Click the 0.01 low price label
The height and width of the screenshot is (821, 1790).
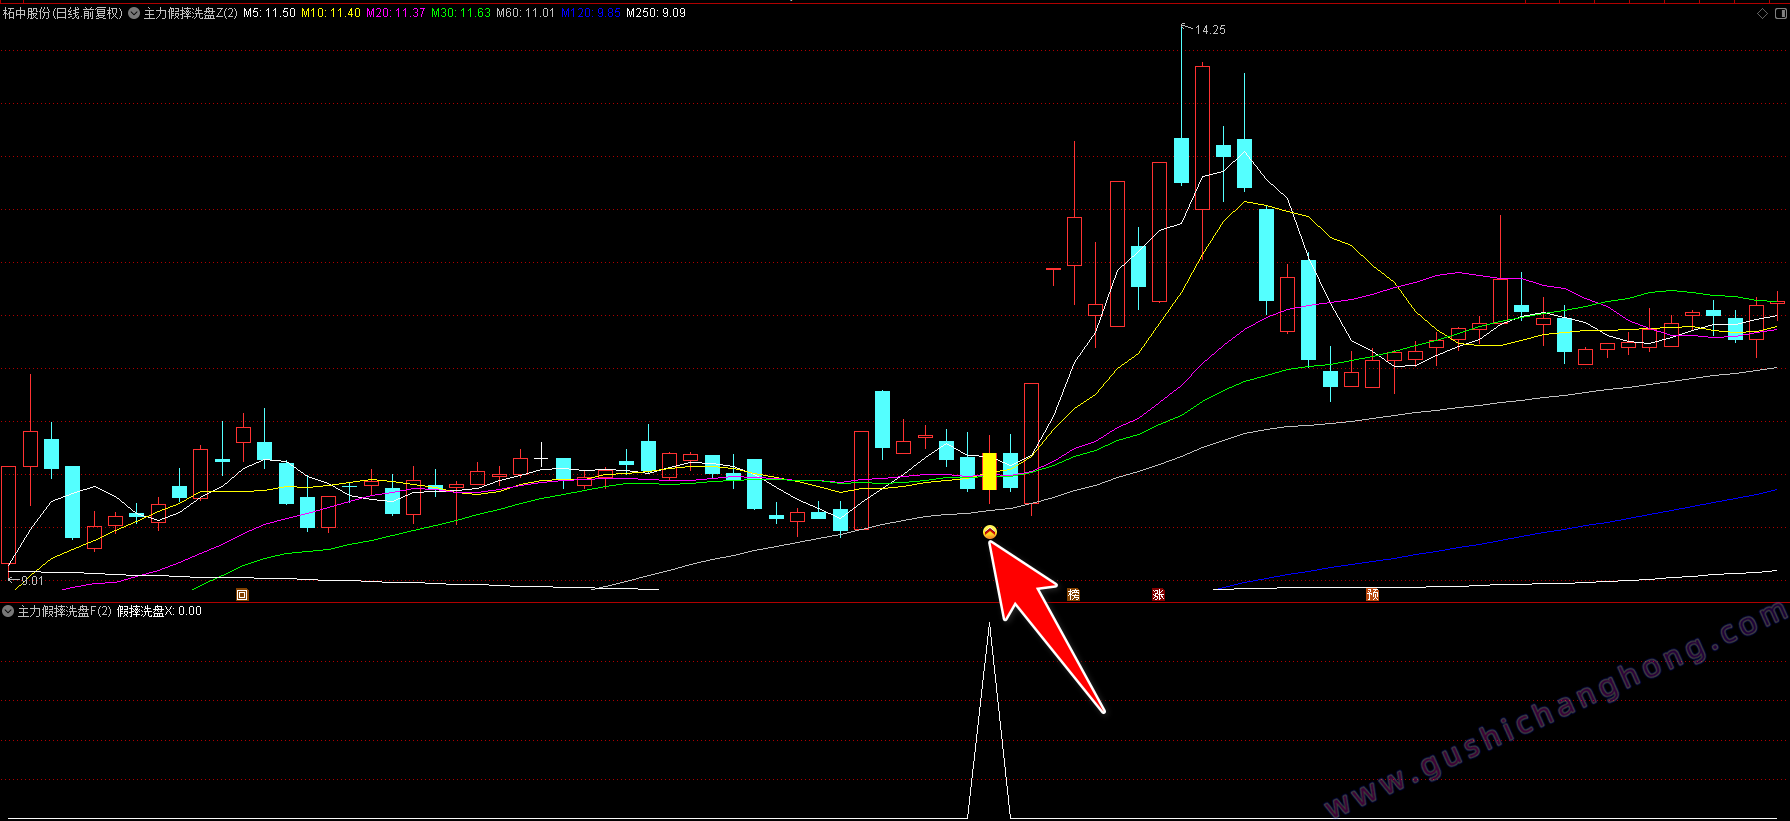(x=32, y=581)
